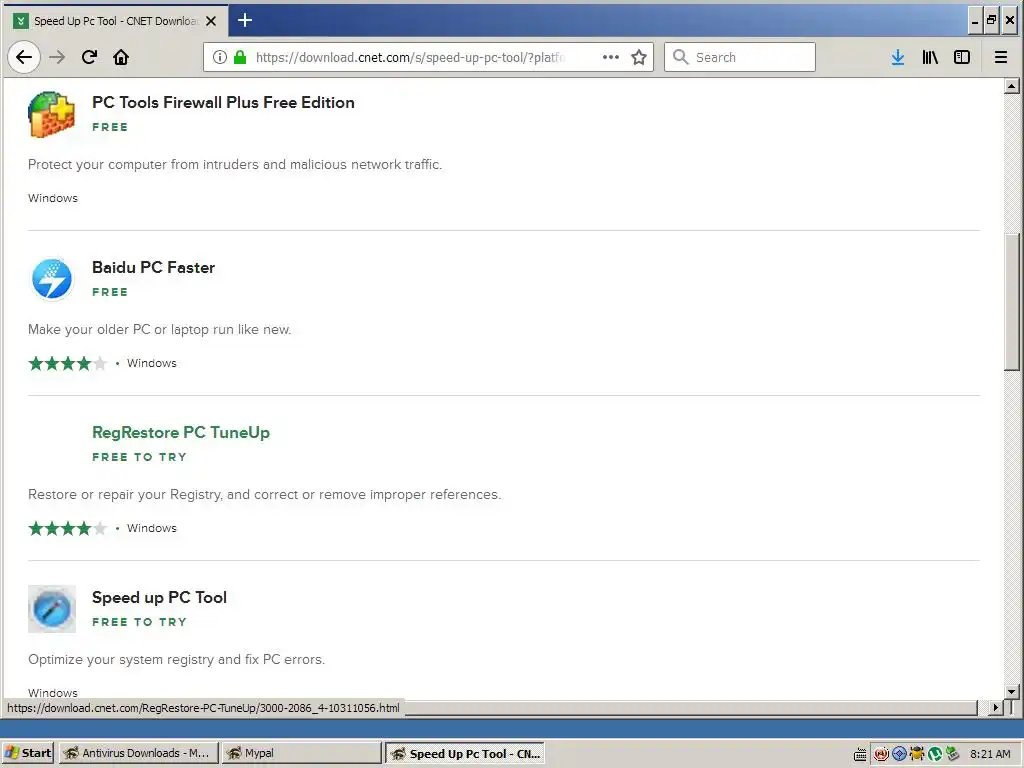Open the browser hamburger menu
Image resolution: width=1024 pixels, height=768 pixels.
(1000, 57)
